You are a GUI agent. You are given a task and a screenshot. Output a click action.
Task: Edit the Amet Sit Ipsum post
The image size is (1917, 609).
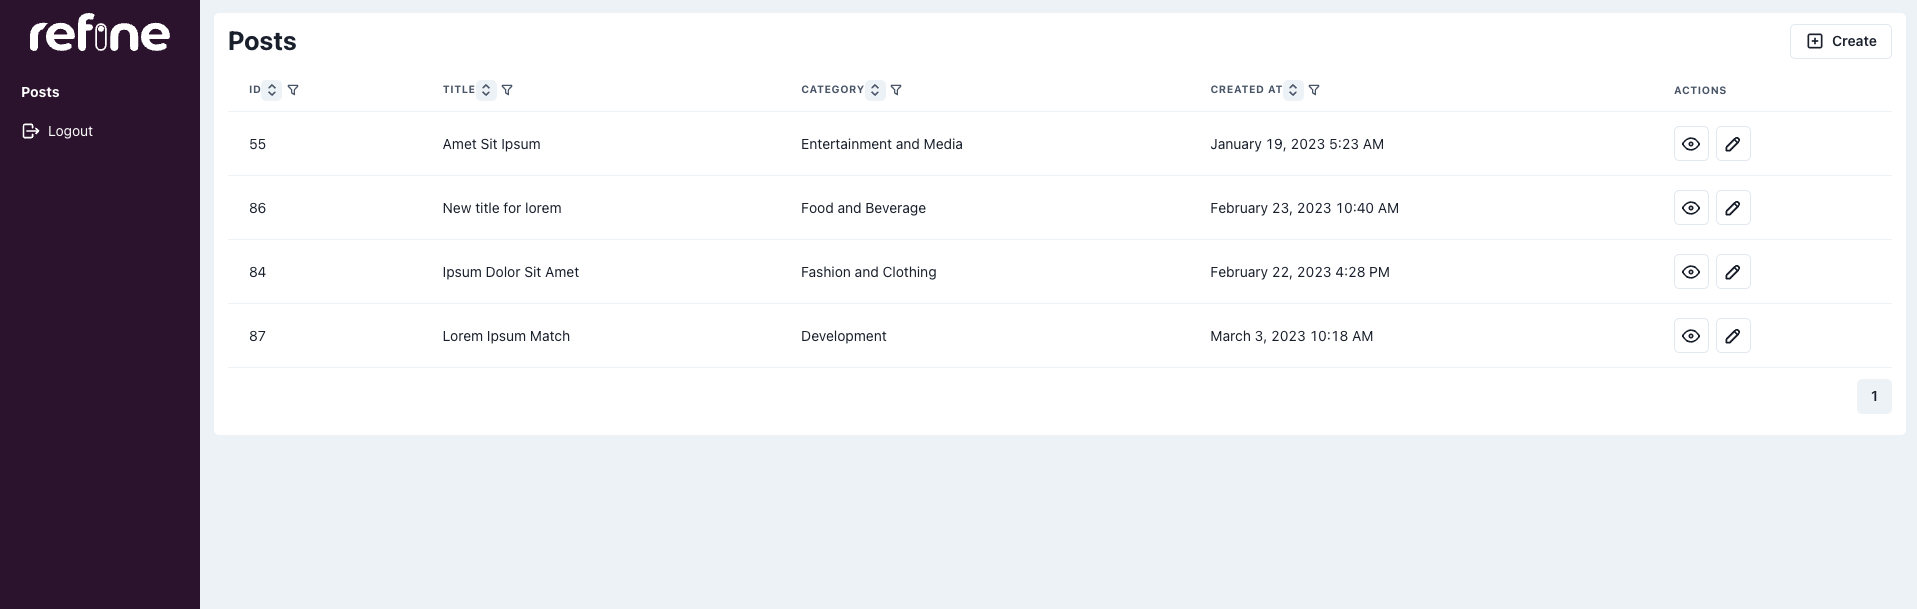[1733, 144]
